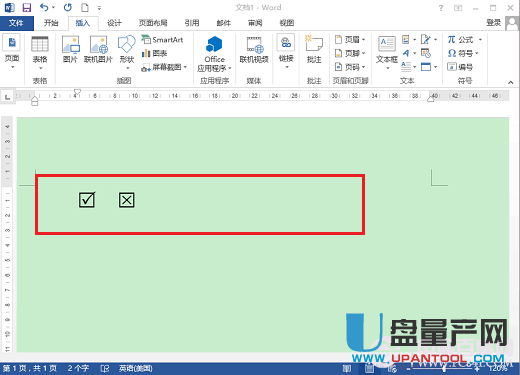Viewport: 520px width, 375px height.
Task: Insert a picture using 图片
Action: [x=70, y=49]
